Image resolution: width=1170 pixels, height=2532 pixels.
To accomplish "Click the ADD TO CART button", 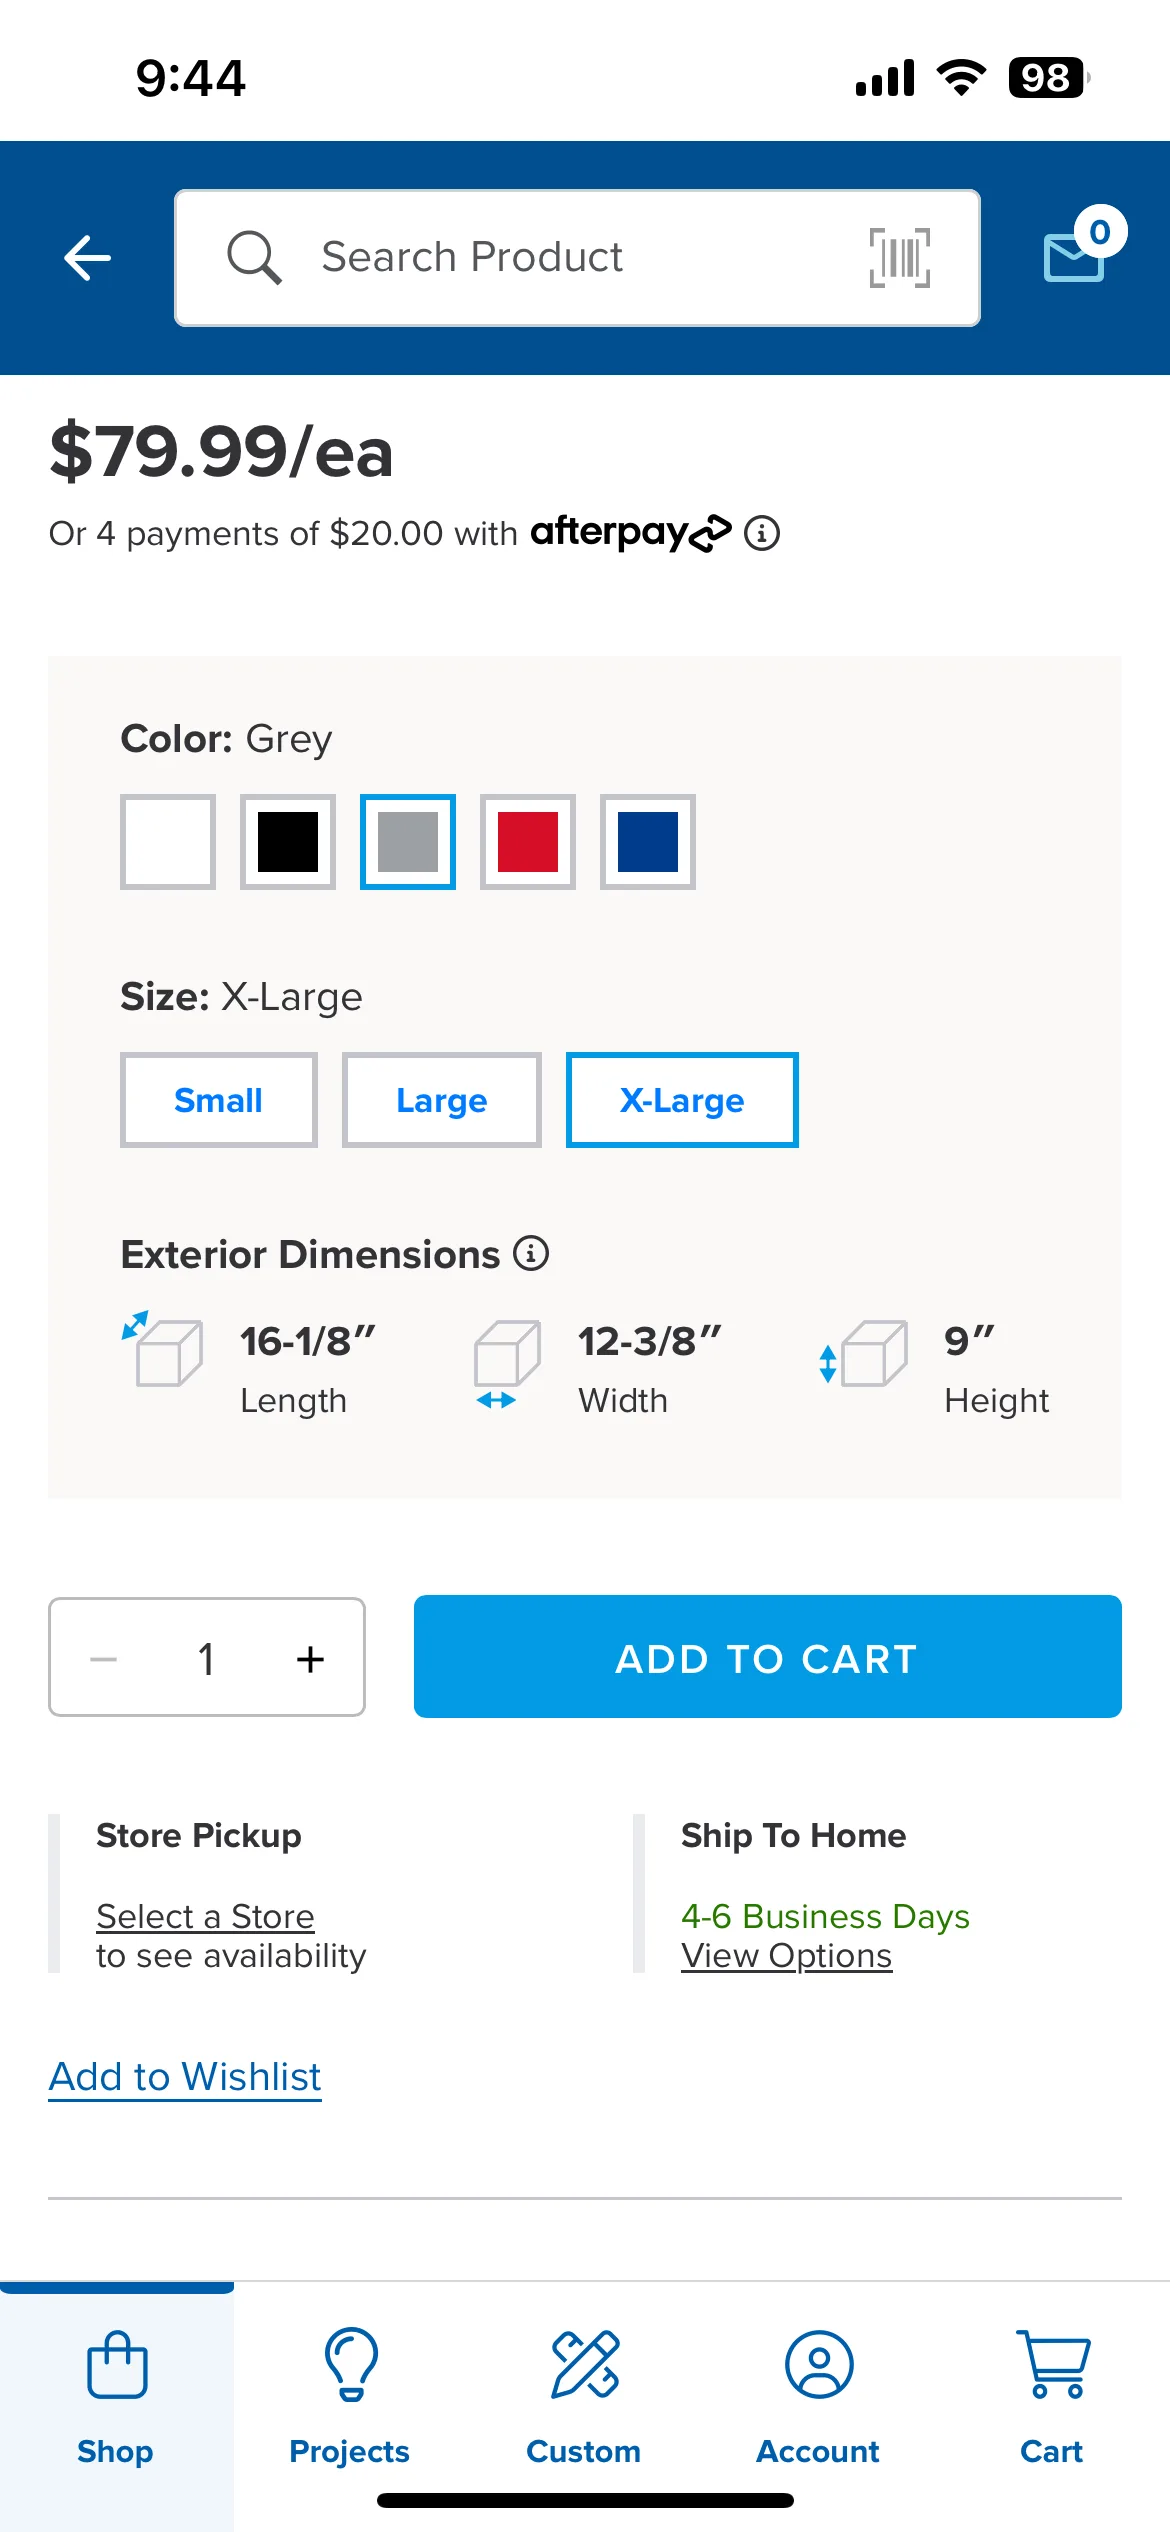I will coord(768,1657).
